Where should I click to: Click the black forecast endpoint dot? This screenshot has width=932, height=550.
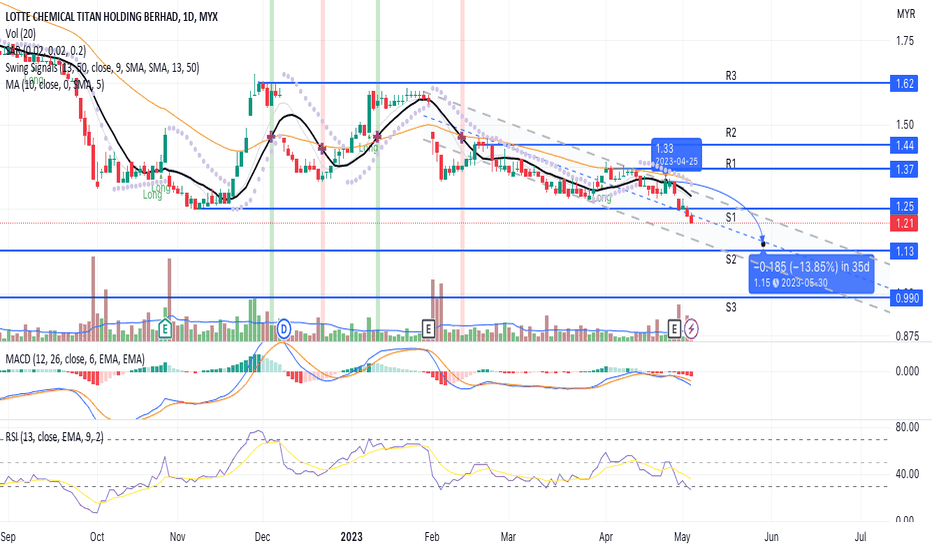[763, 244]
